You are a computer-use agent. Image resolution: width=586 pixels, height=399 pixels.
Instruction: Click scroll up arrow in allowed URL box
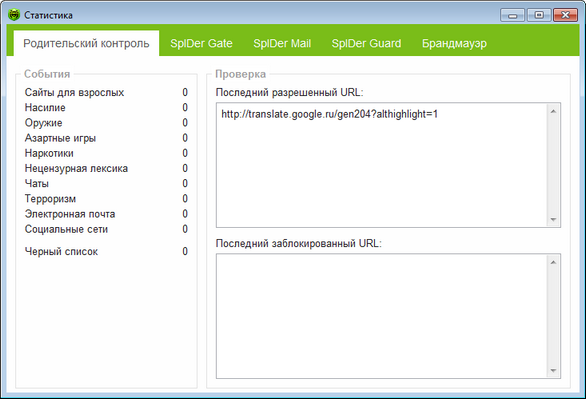[553, 111]
